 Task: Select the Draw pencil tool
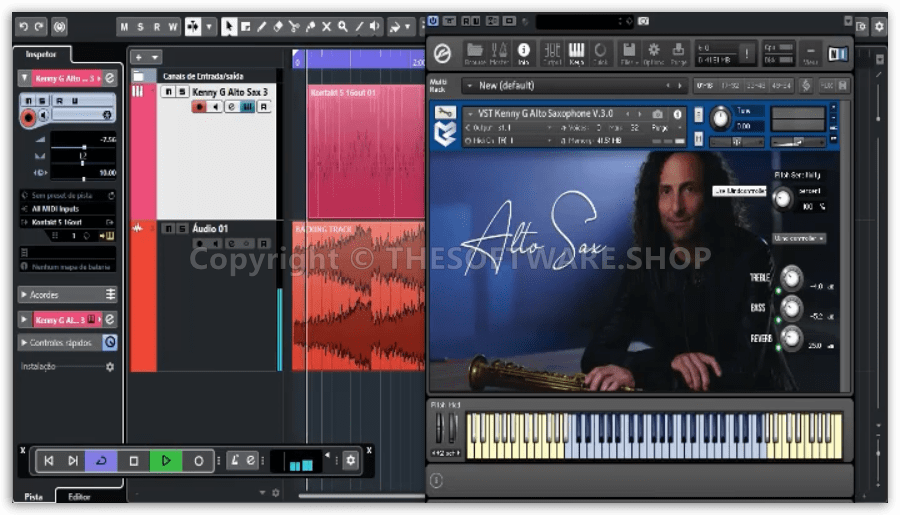coord(261,26)
